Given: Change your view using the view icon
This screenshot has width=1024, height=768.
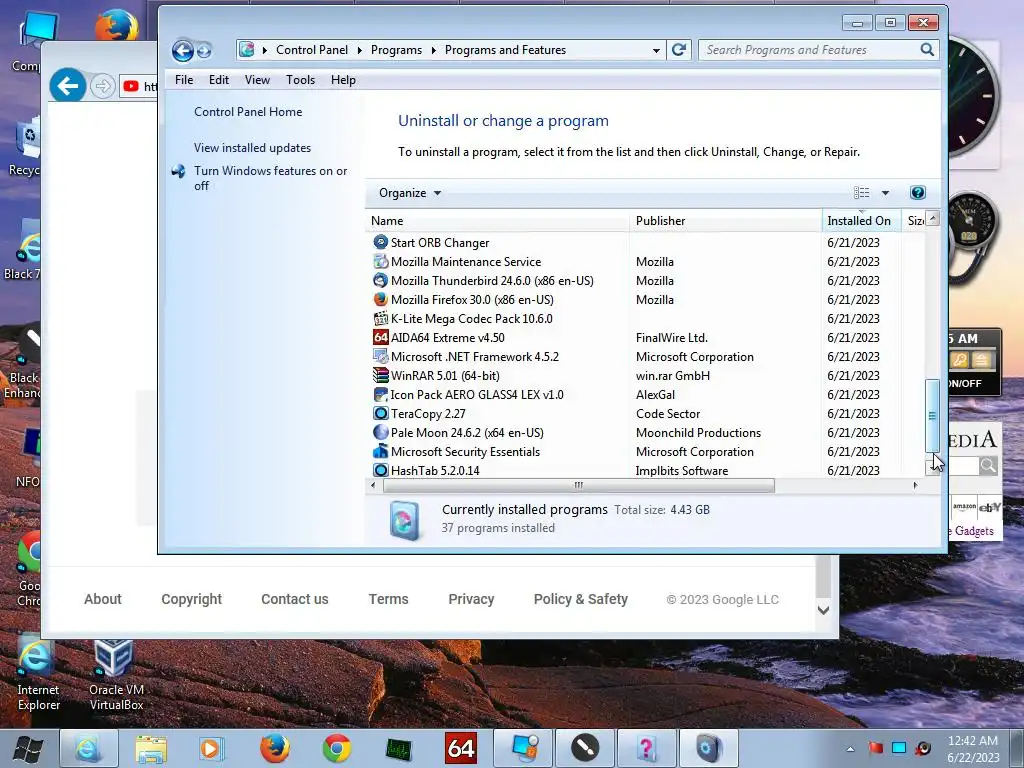Looking at the screenshot, I should click(861, 193).
